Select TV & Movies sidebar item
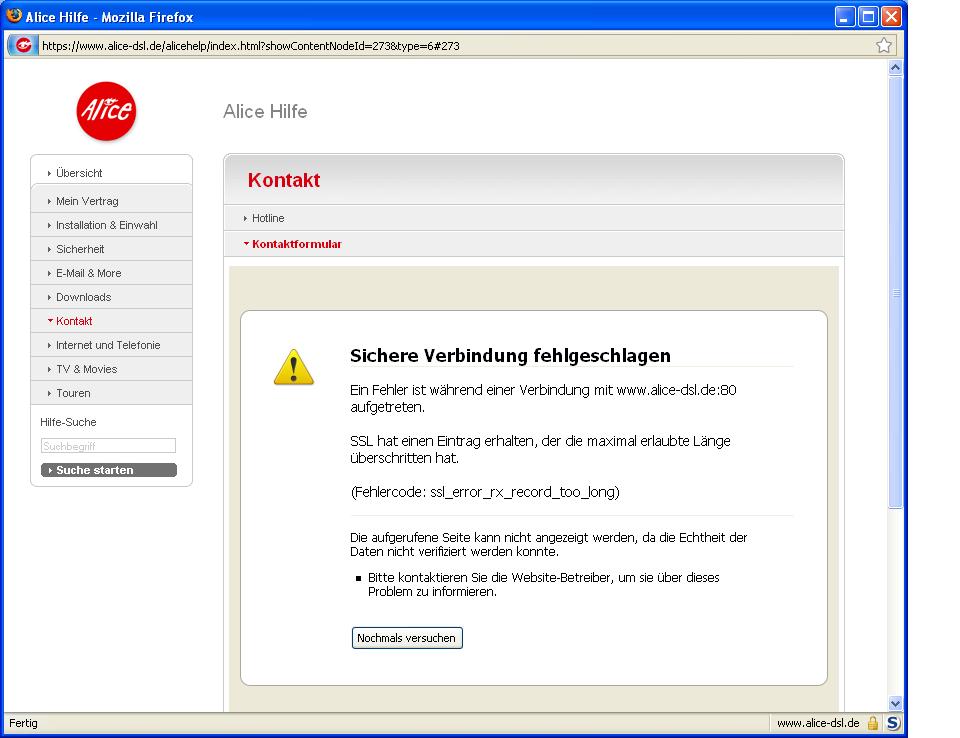Image resolution: width=960 pixels, height=738 pixels. [86, 369]
